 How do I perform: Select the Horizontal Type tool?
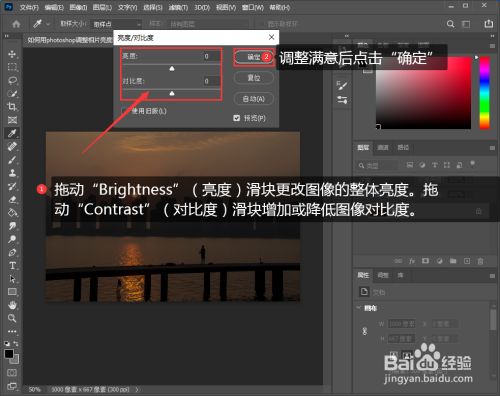[x=12, y=265]
